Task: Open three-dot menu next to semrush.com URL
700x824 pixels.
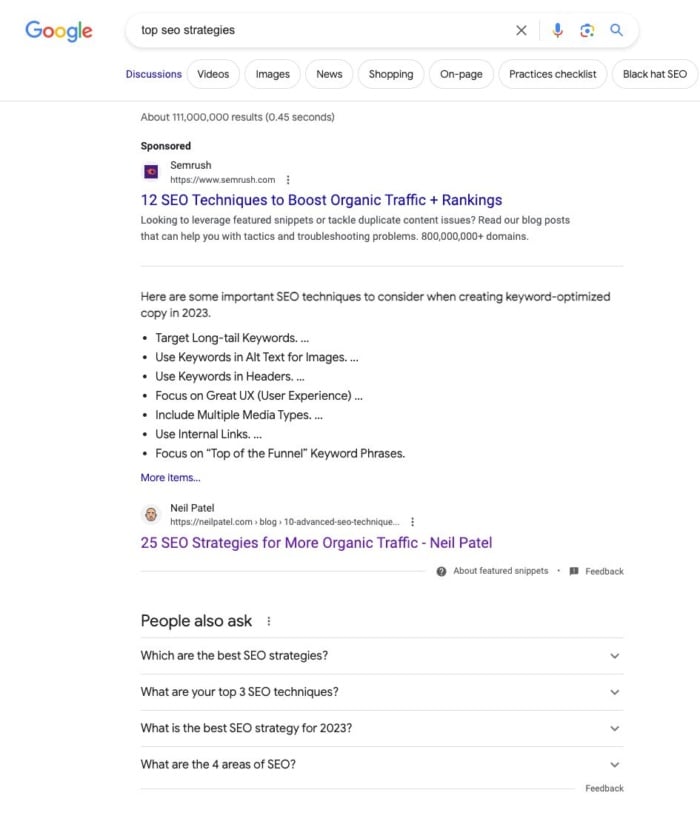Action: coord(287,180)
